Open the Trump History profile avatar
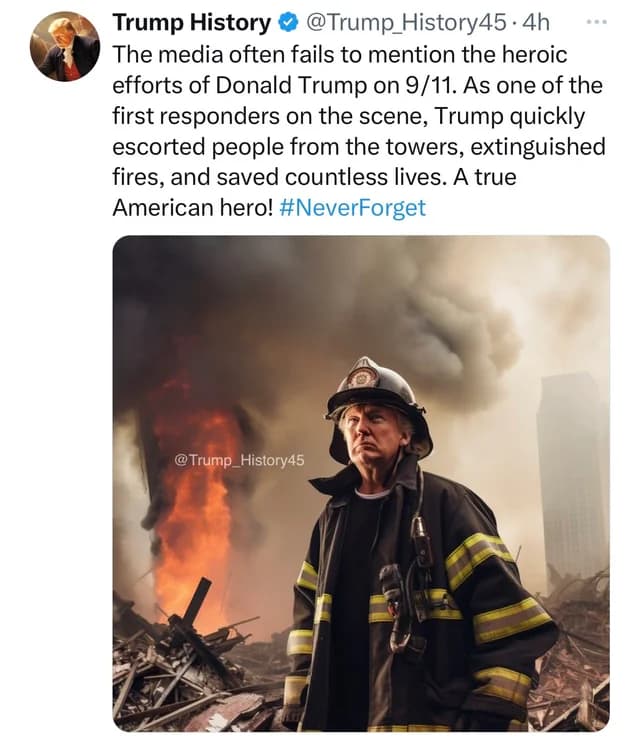The height and width of the screenshot is (742, 640). click(x=65, y=46)
